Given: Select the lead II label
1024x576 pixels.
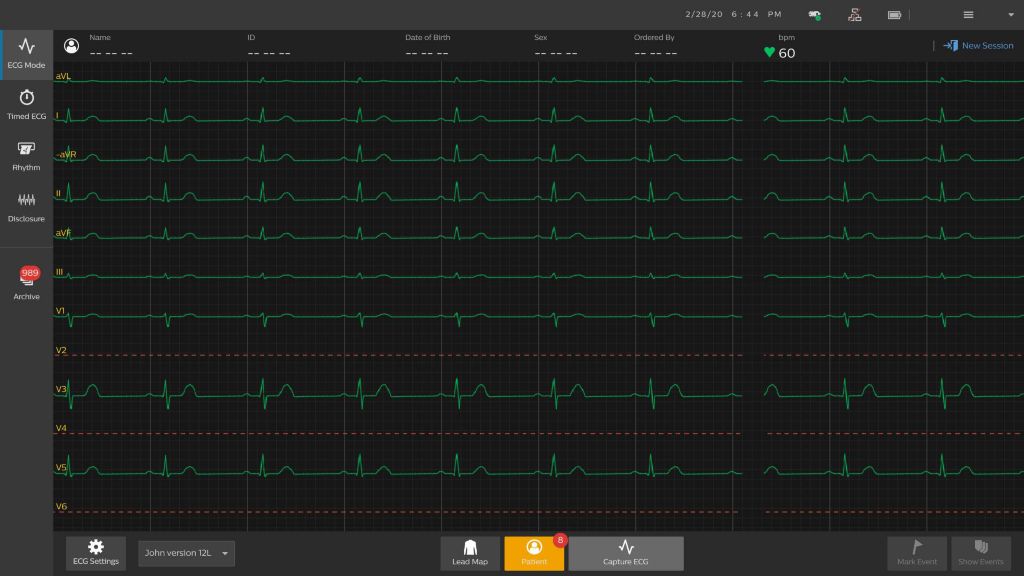Looking at the screenshot, I should (58, 193).
